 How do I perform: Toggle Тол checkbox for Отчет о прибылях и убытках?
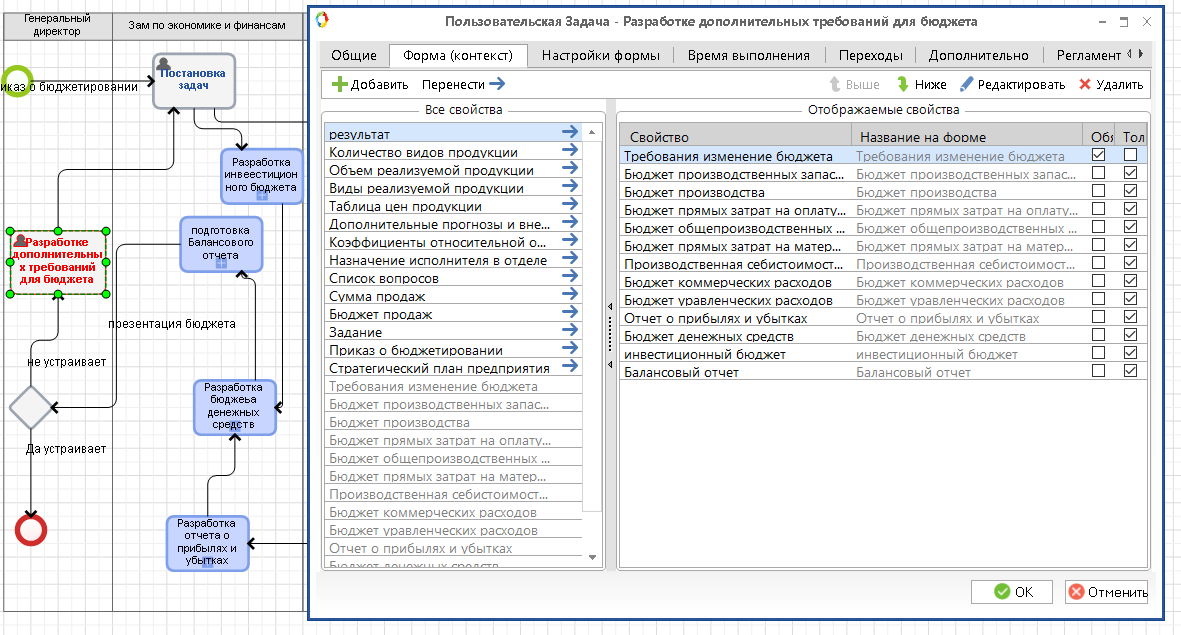point(1130,317)
